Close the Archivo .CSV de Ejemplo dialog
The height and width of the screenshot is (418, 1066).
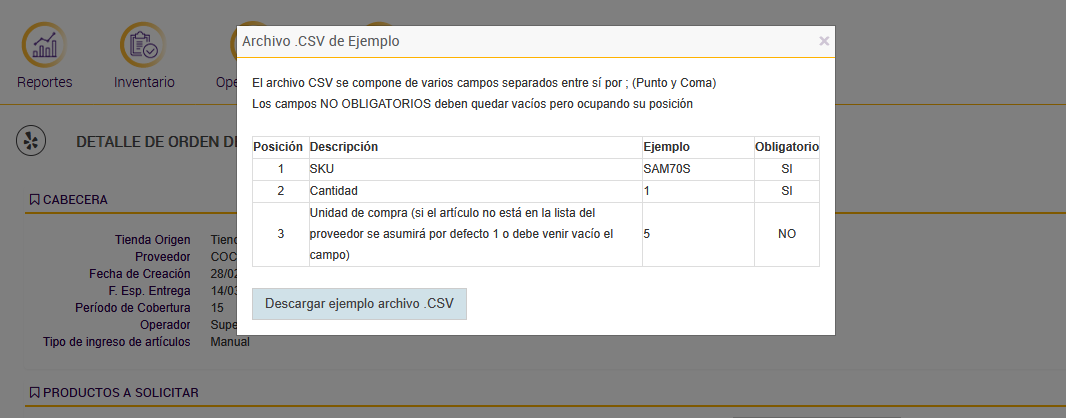coord(824,41)
